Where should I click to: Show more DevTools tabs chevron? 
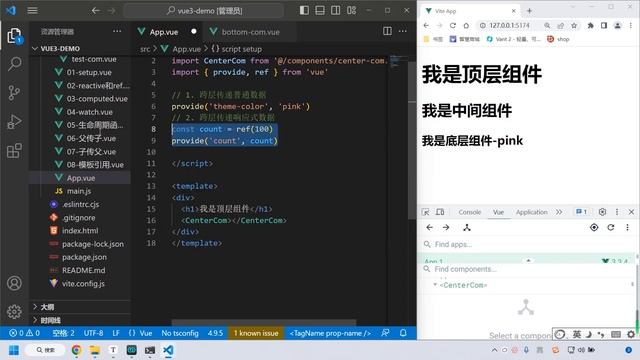pos(559,212)
